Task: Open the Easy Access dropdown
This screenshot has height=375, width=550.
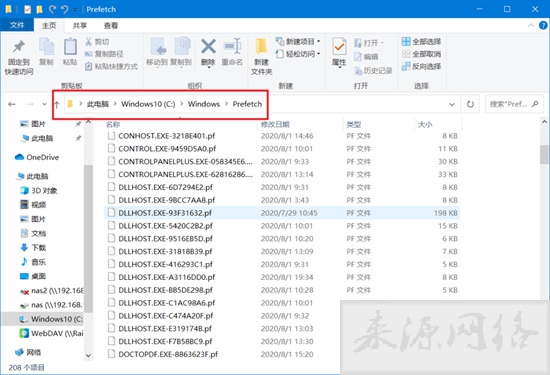Action: [318, 54]
